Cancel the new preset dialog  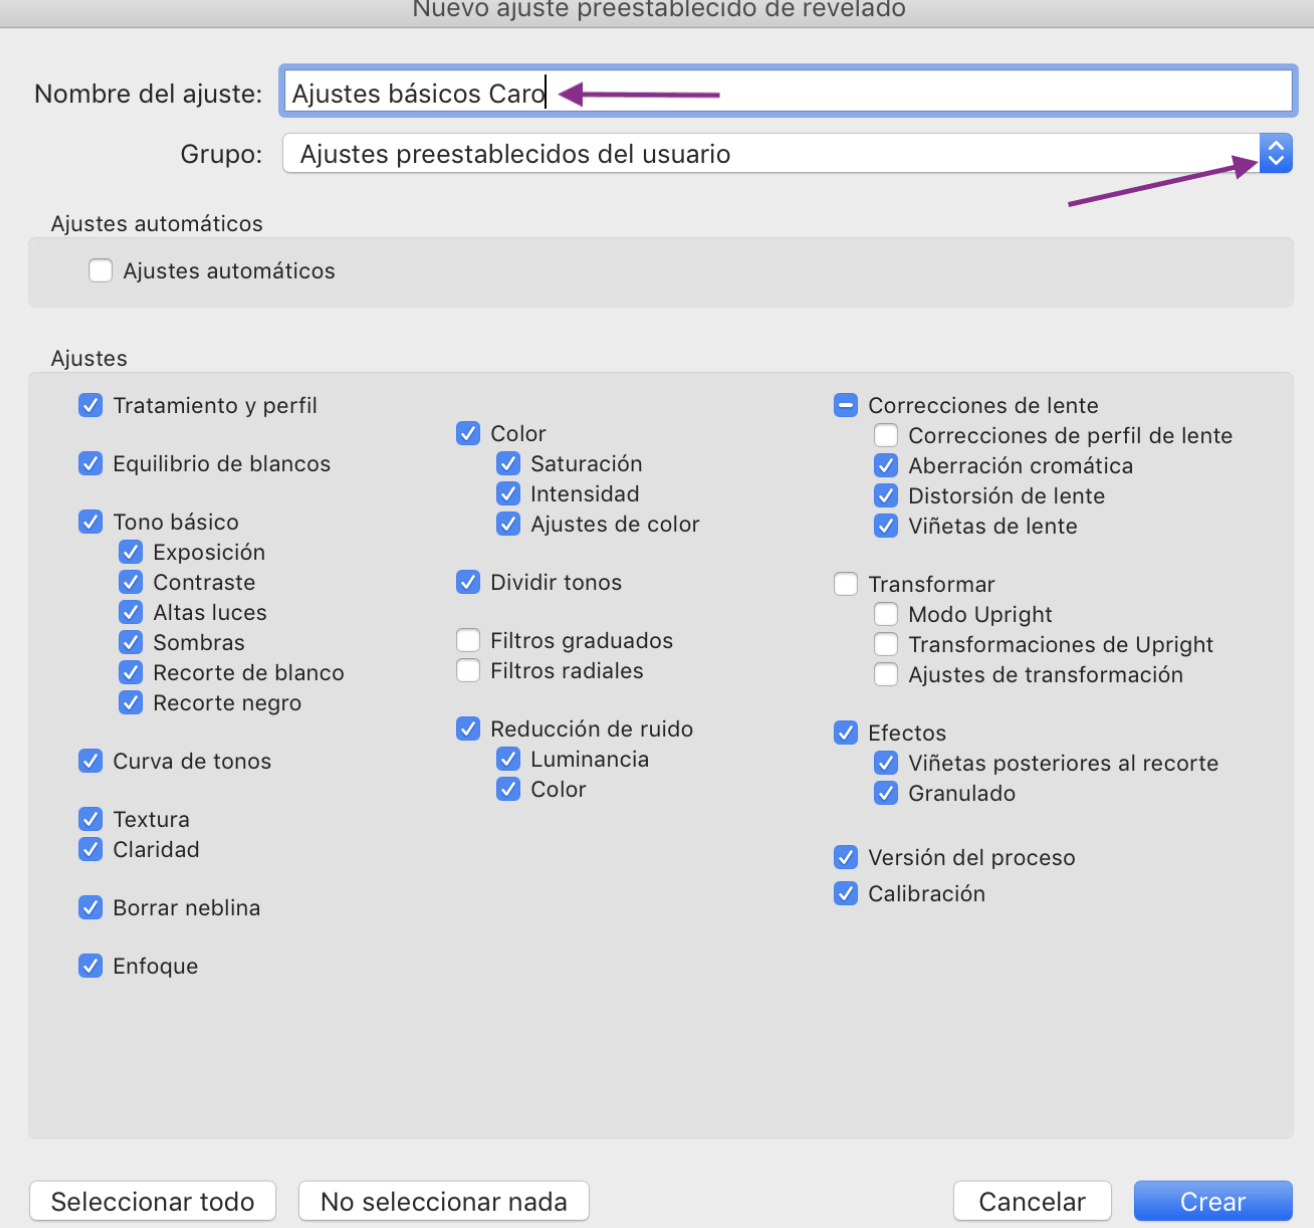[x=1031, y=1201]
